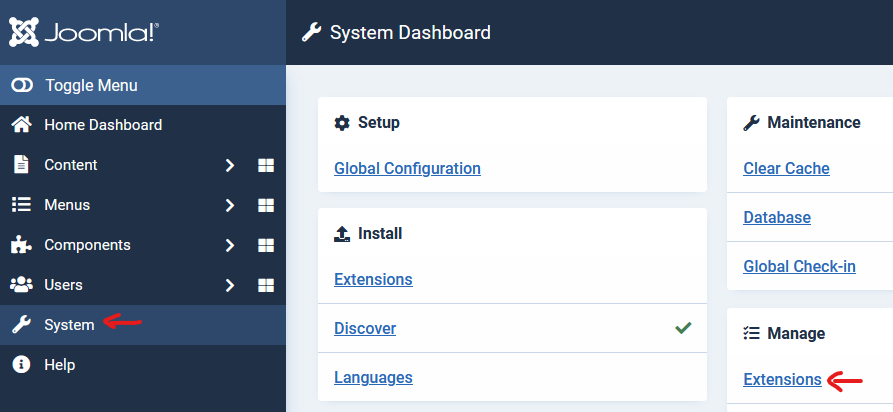
Task: Open the Components dashboard grid icon
Action: (266, 245)
